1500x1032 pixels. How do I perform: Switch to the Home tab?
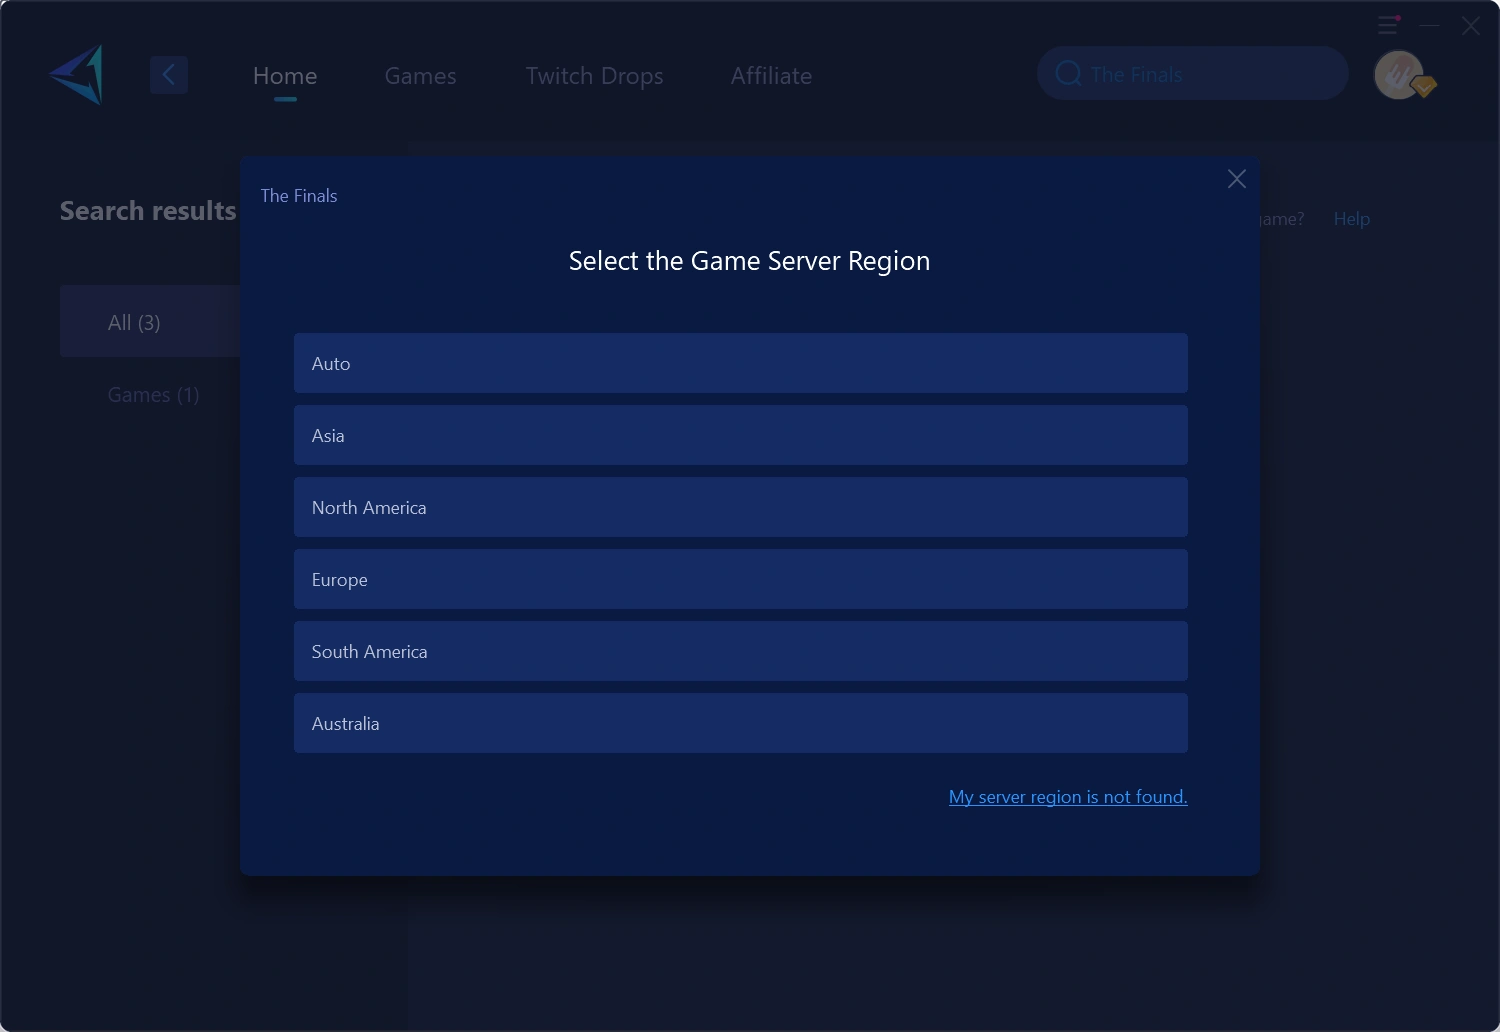coord(284,75)
